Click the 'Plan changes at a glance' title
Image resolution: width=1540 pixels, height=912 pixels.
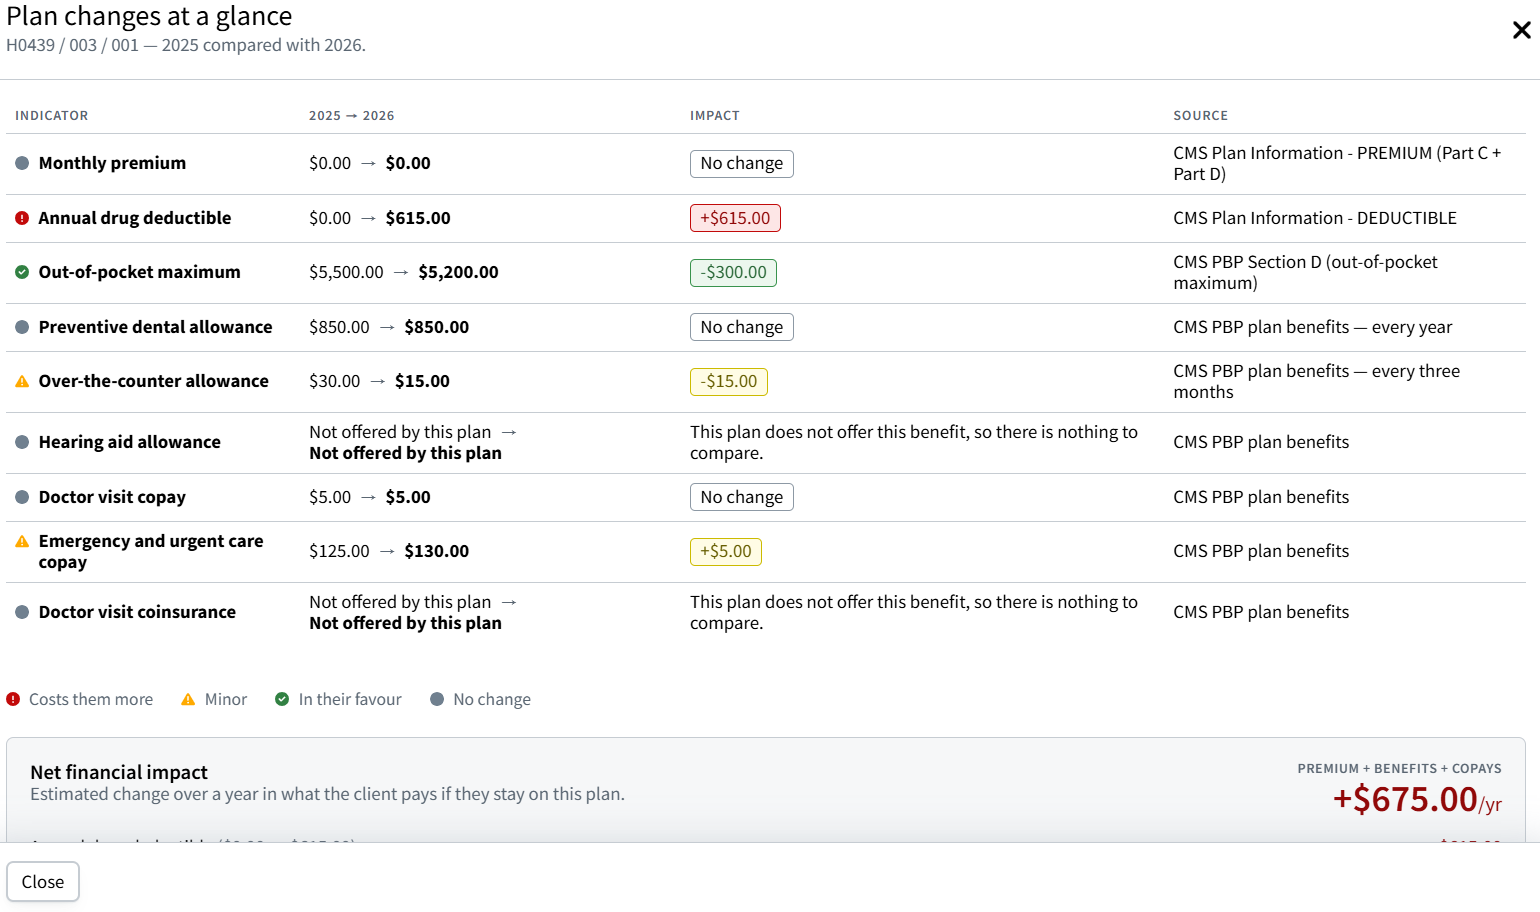(x=149, y=16)
